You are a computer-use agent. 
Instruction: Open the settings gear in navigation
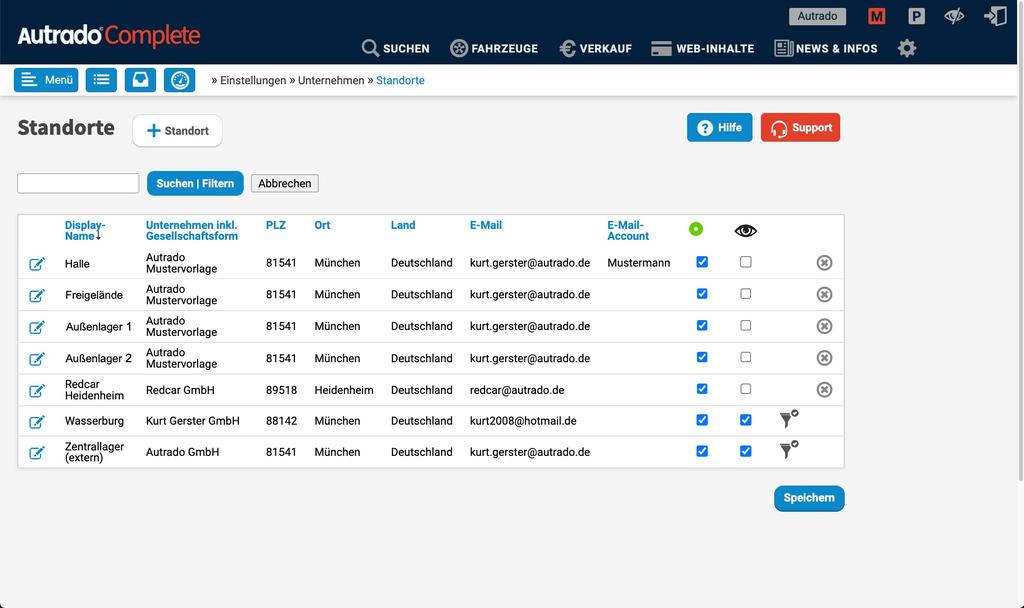click(906, 48)
